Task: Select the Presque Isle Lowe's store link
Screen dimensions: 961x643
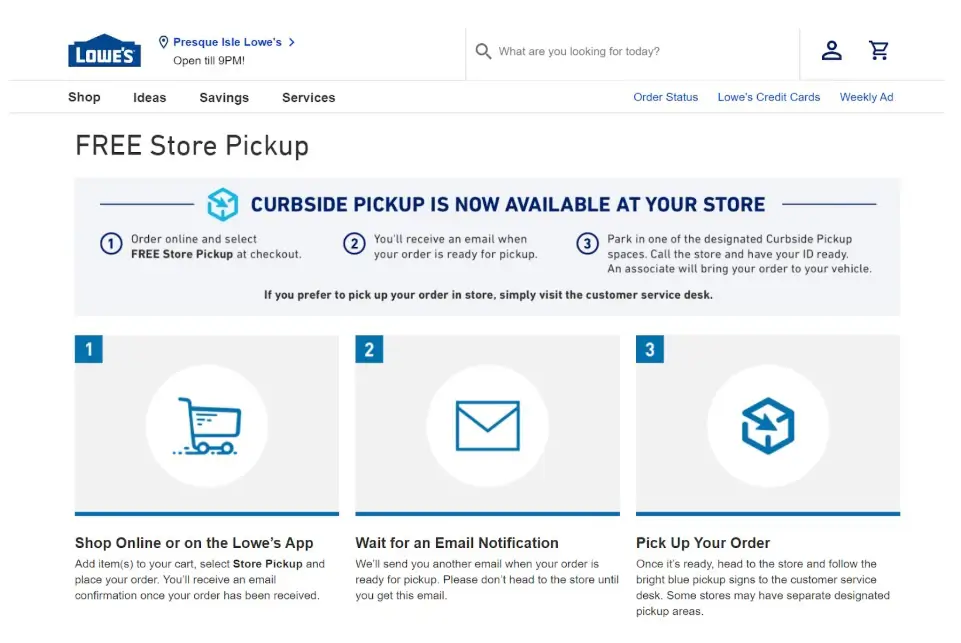Action: [x=227, y=42]
